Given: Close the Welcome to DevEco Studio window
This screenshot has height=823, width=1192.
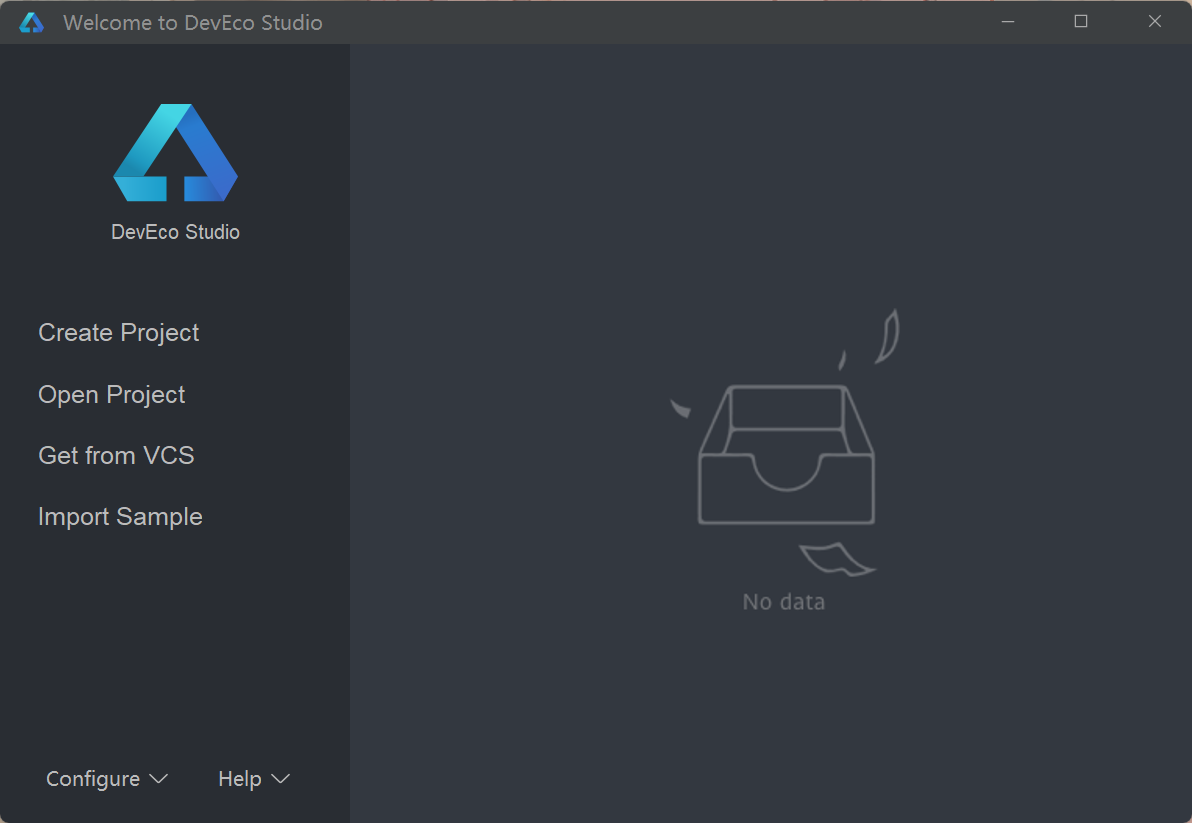Looking at the screenshot, I should click(1155, 22).
